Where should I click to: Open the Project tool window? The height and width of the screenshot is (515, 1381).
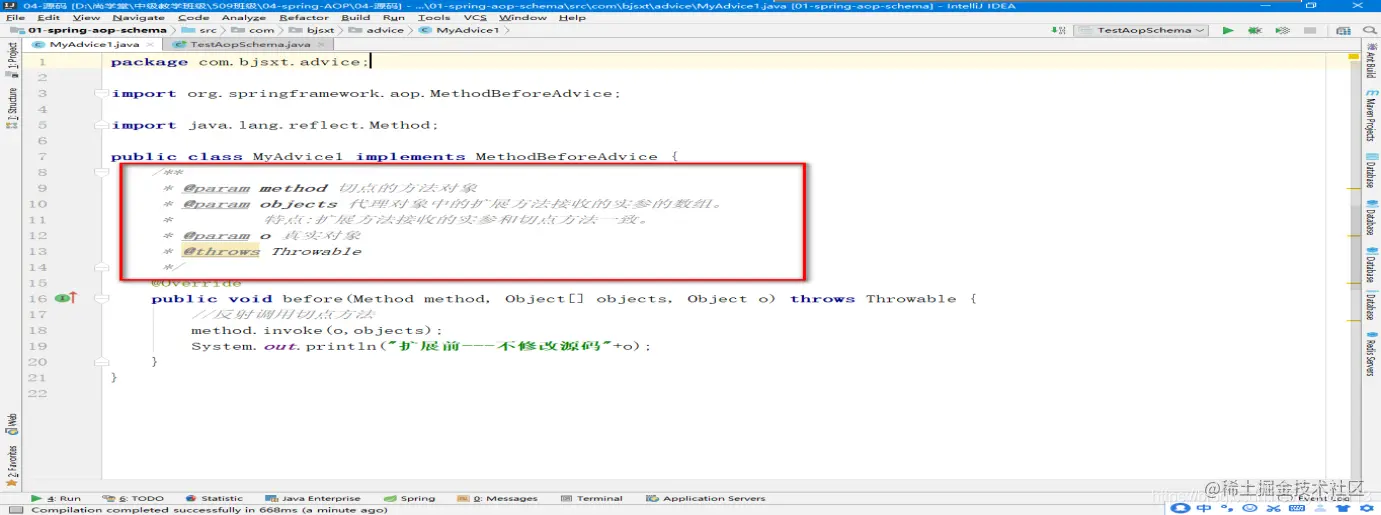[x=12, y=60]
